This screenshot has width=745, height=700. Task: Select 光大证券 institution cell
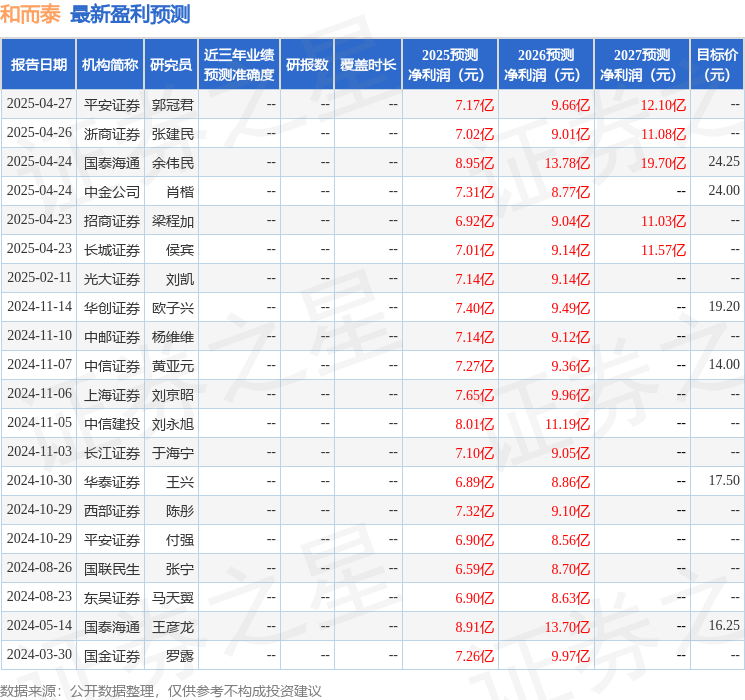112,279
